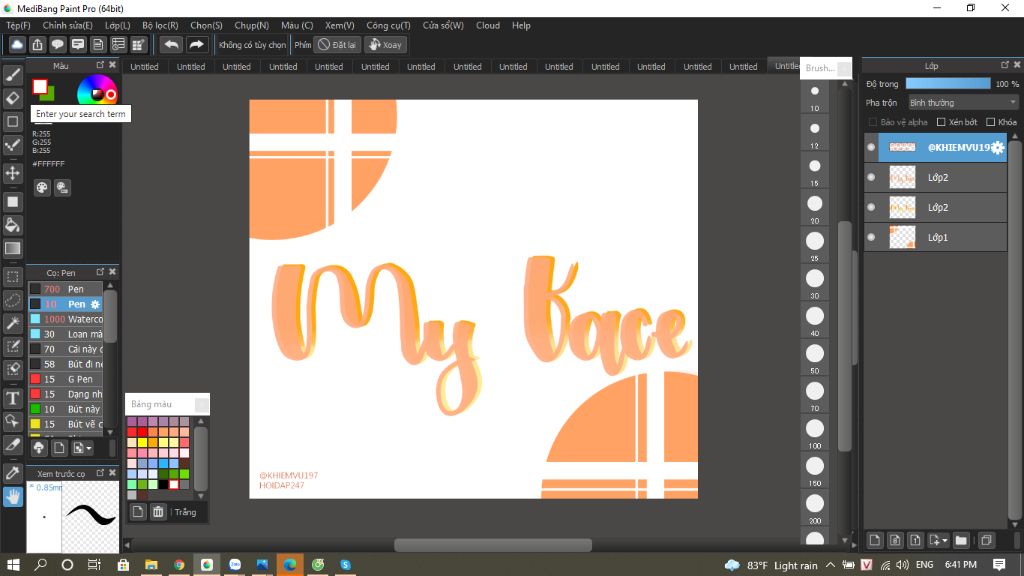The image size is (1024, 576).
Task: Hide the @KHIEMVU19 layer
Action: pos(871,148)
